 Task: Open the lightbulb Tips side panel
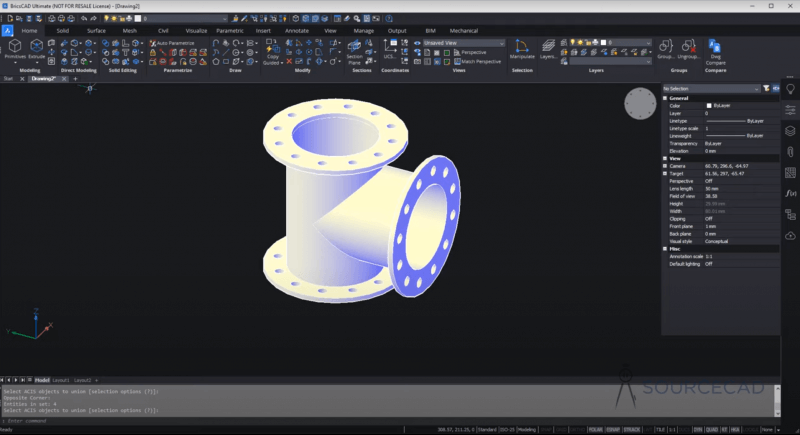point(790,90)
